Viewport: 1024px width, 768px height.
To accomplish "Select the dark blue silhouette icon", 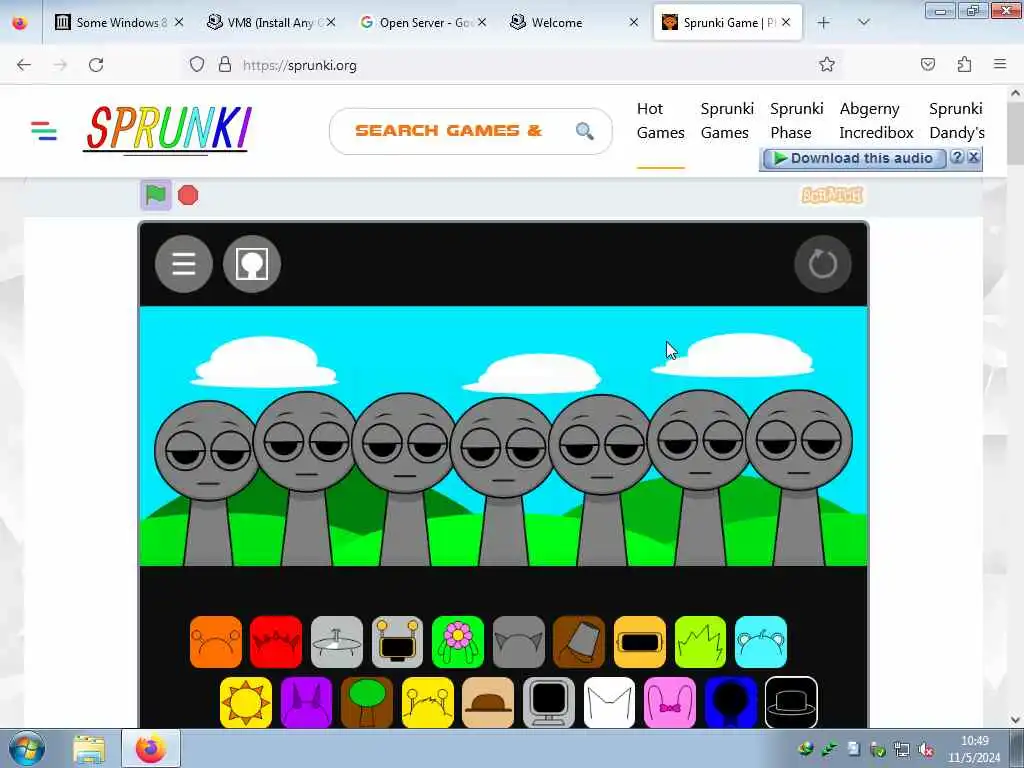I will [731, 703].
